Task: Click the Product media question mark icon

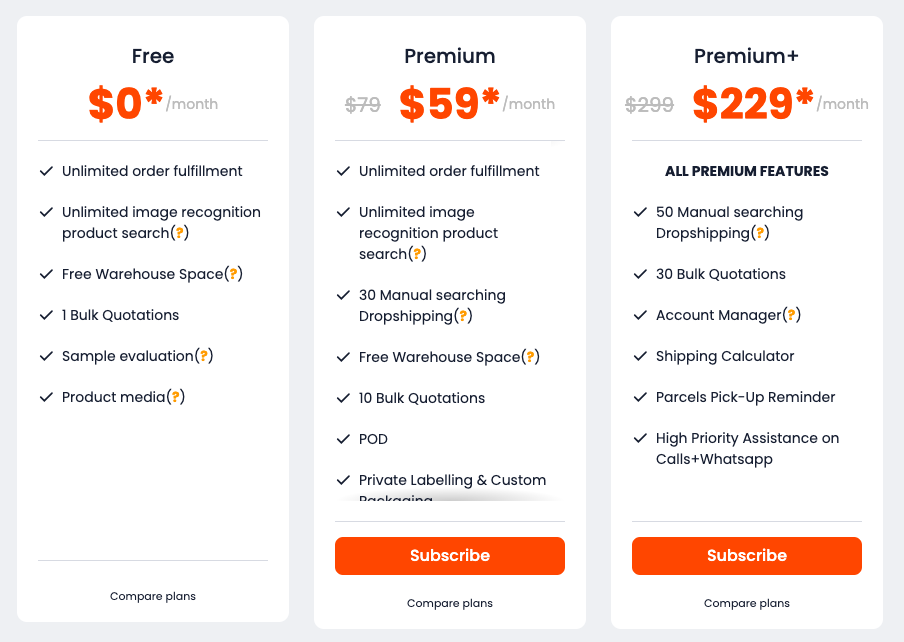Action: 176,397
